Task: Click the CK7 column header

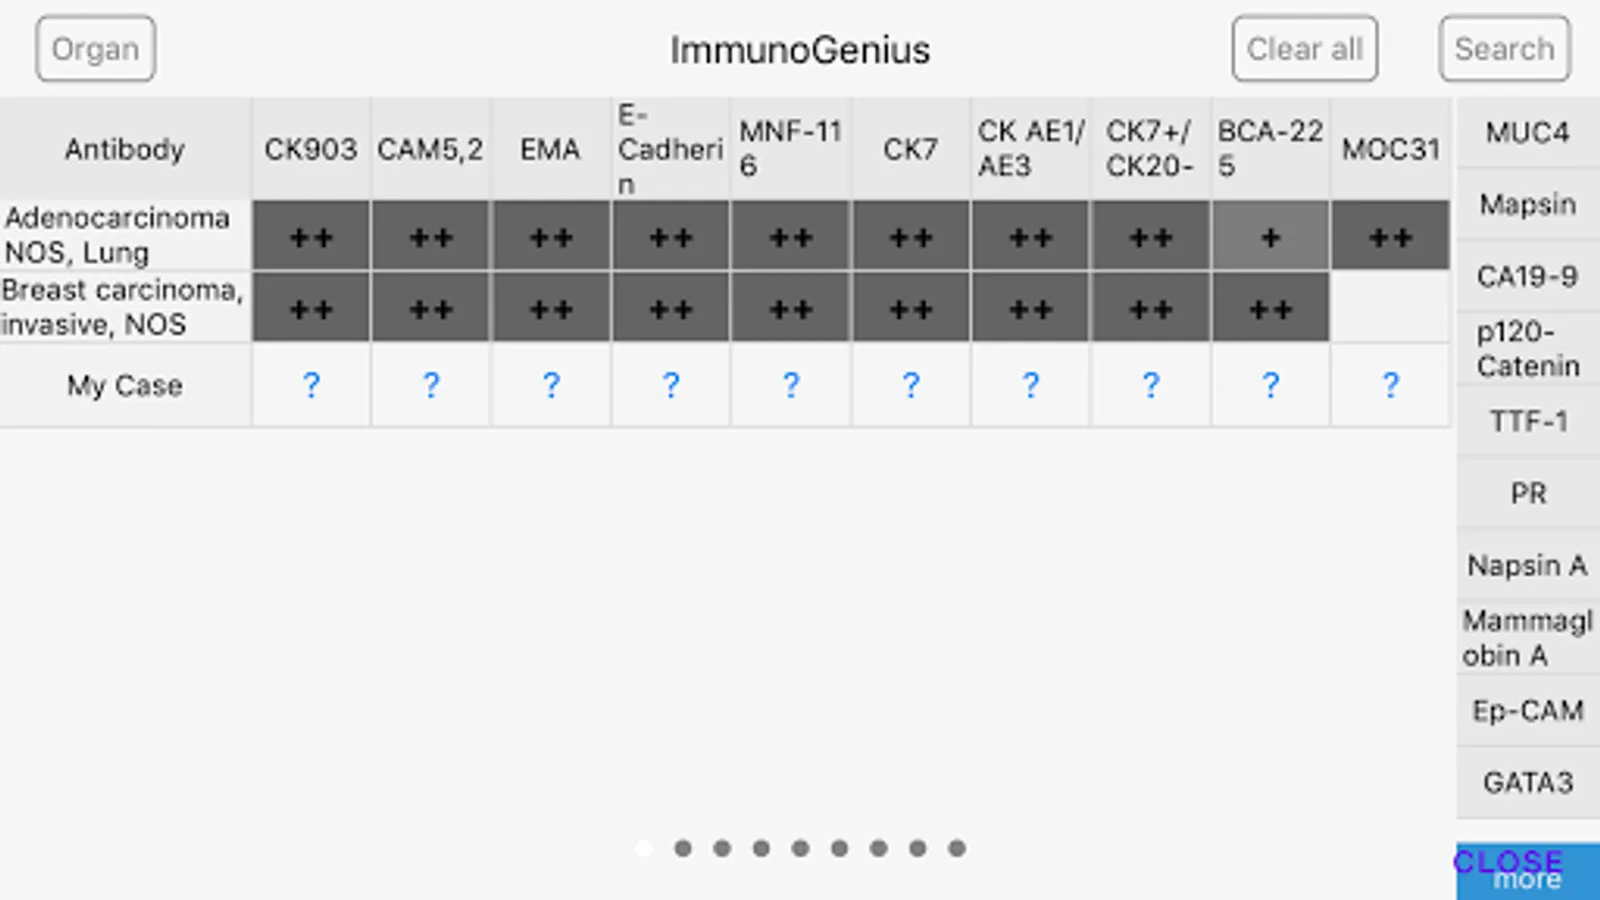Action: [910, 149]
